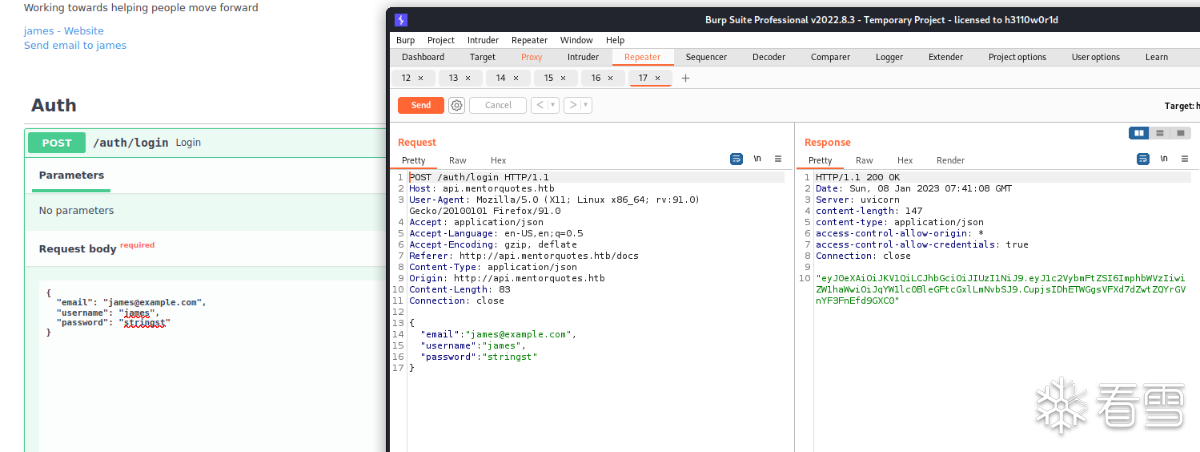1200x452 pixels.
Task: Switch to the Proxy tab
Action: point(532,57)
